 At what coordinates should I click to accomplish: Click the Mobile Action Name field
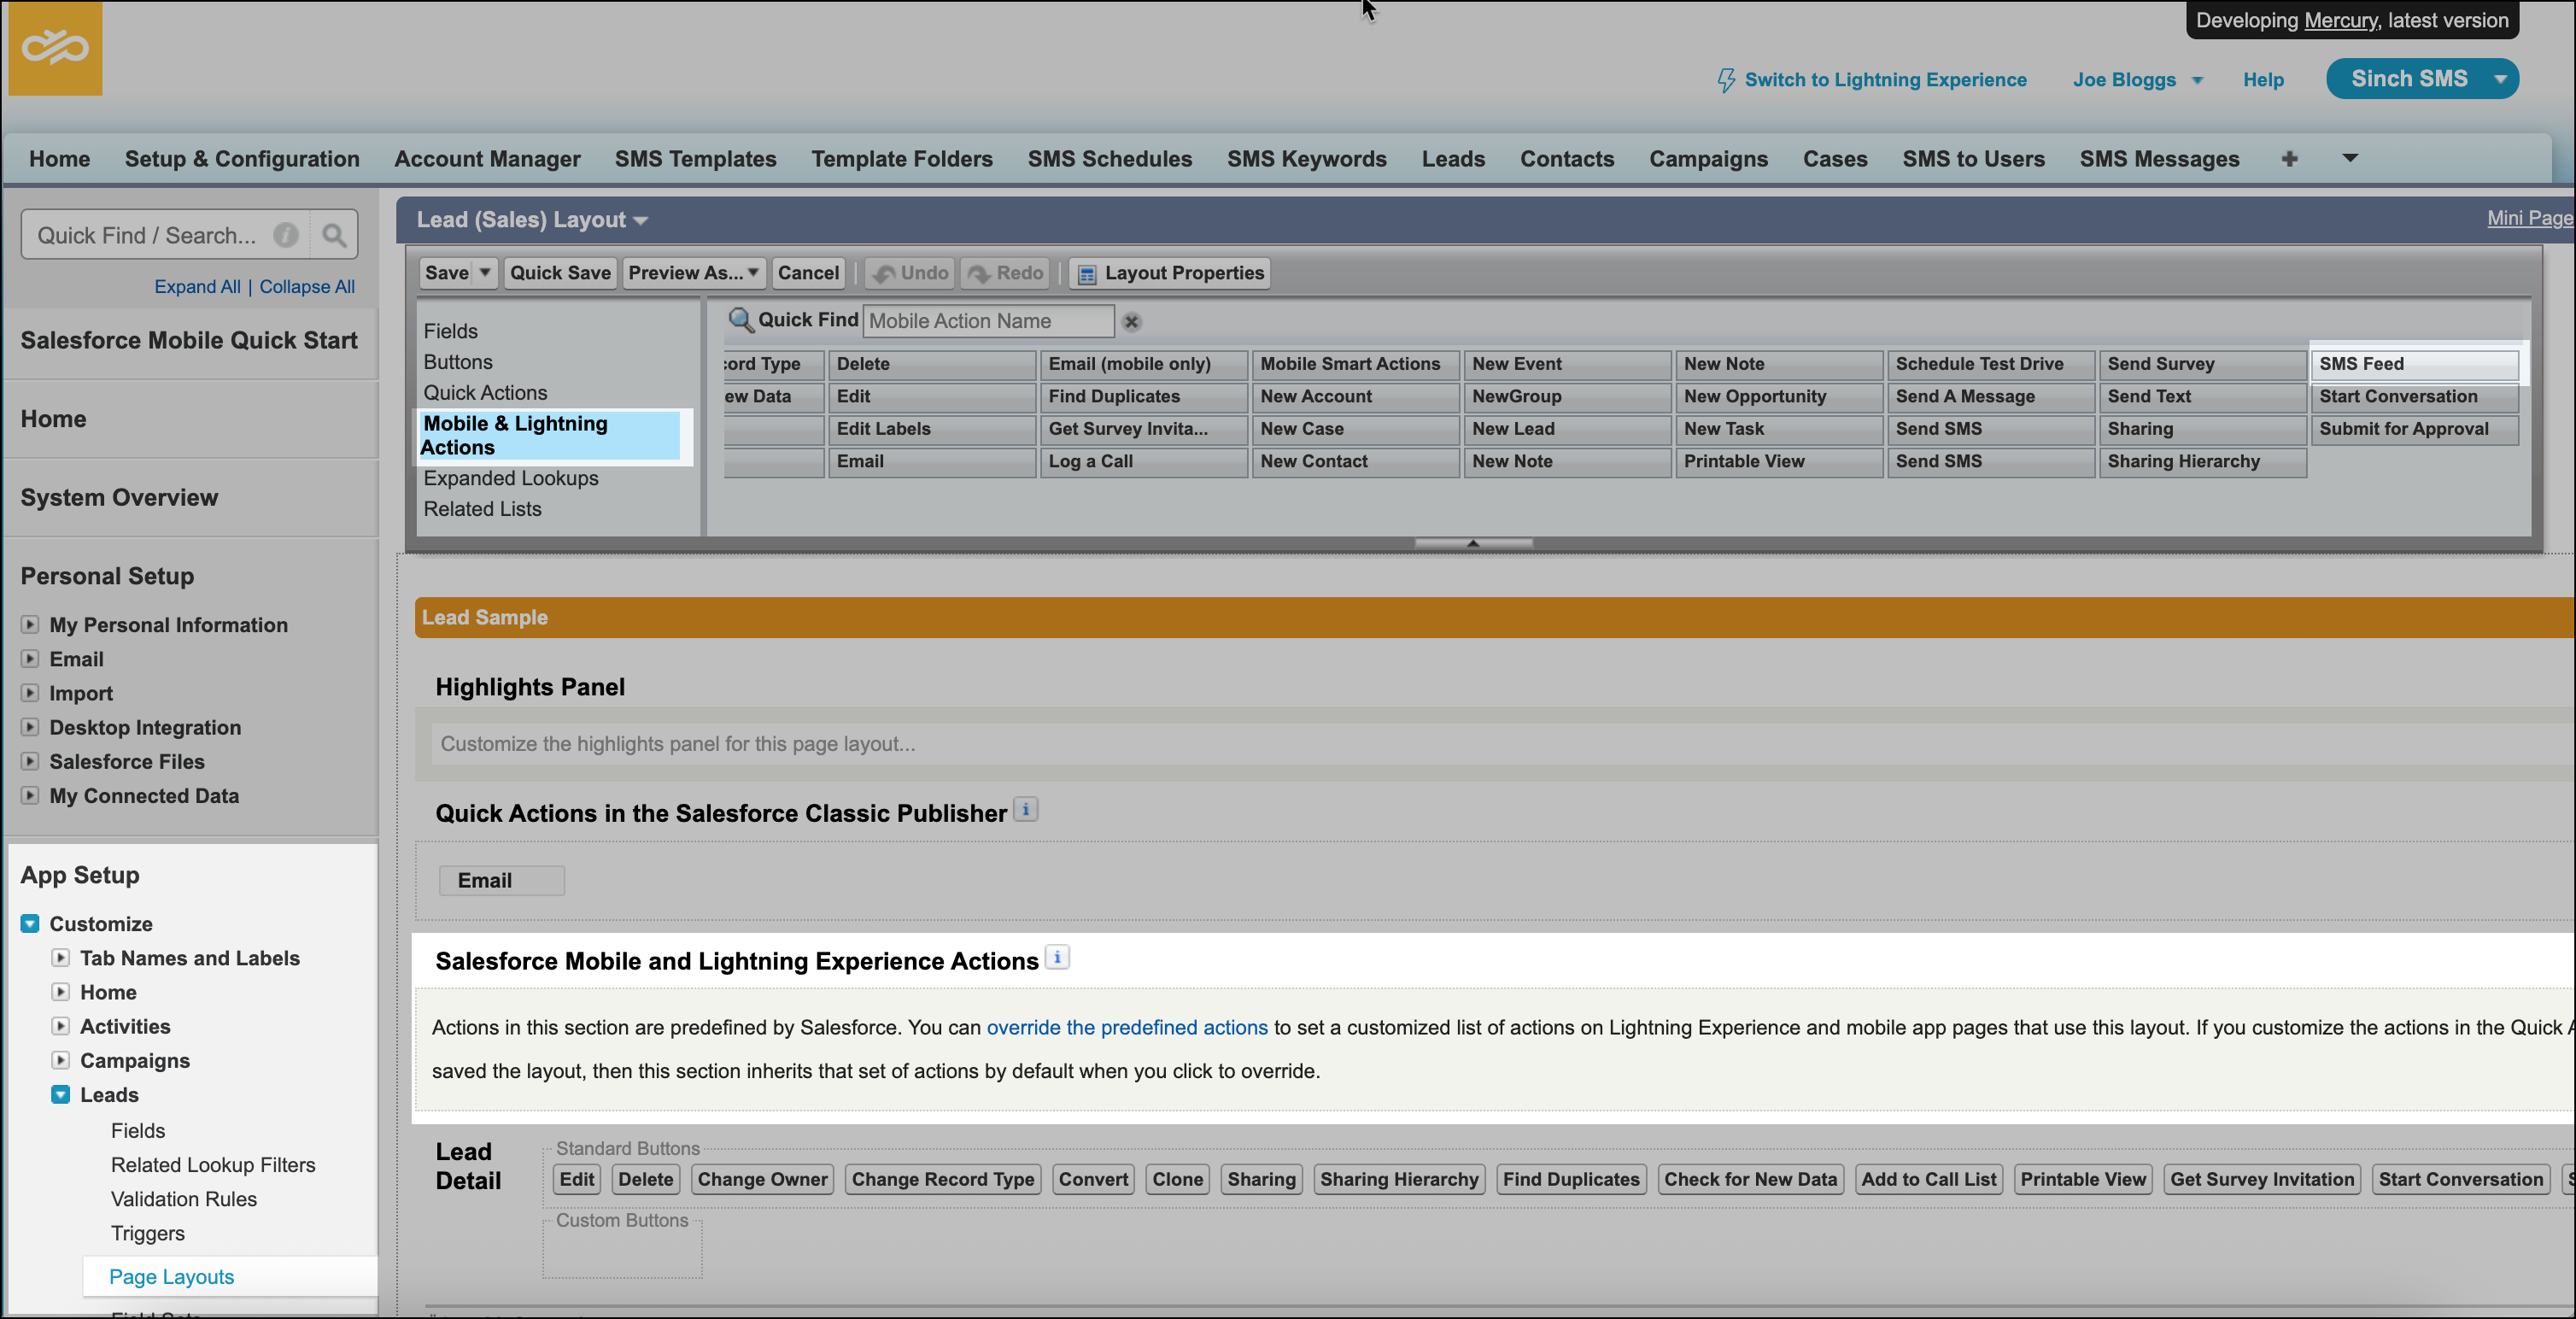coord(988,321)
